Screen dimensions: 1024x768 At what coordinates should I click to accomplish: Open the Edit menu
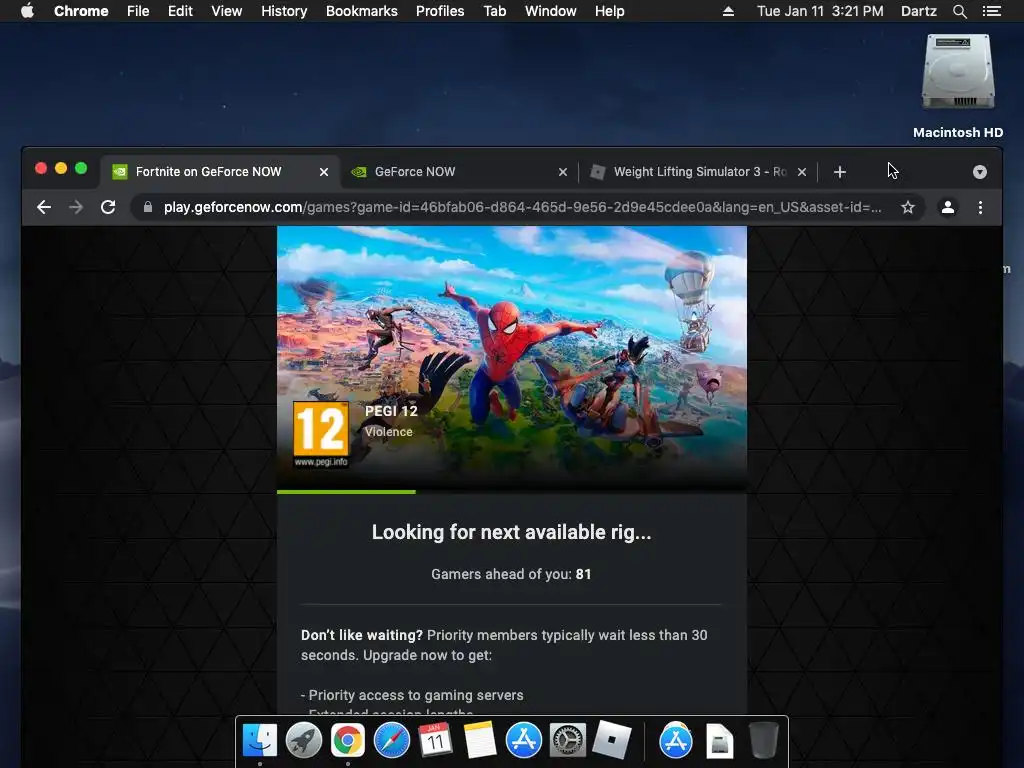(x=180, y=11)
